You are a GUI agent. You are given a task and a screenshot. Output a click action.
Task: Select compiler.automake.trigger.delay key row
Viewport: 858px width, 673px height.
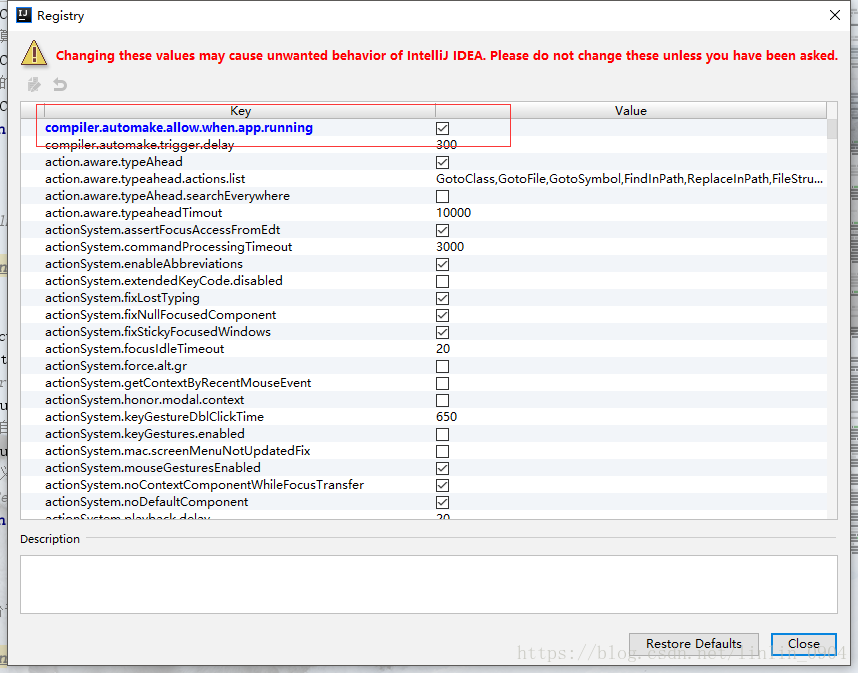[x=140, y=144]
